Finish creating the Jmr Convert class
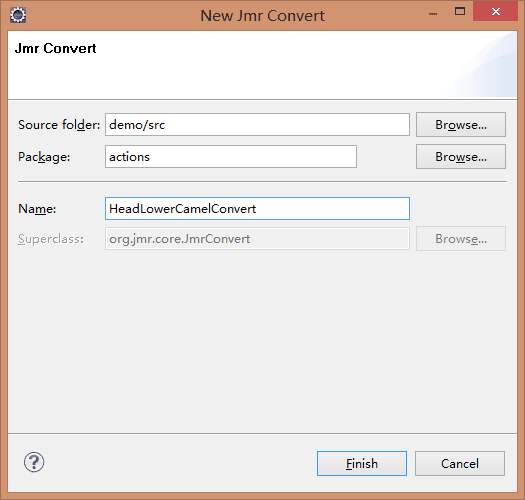Screen dimensions: 525x500 (362, 463)
